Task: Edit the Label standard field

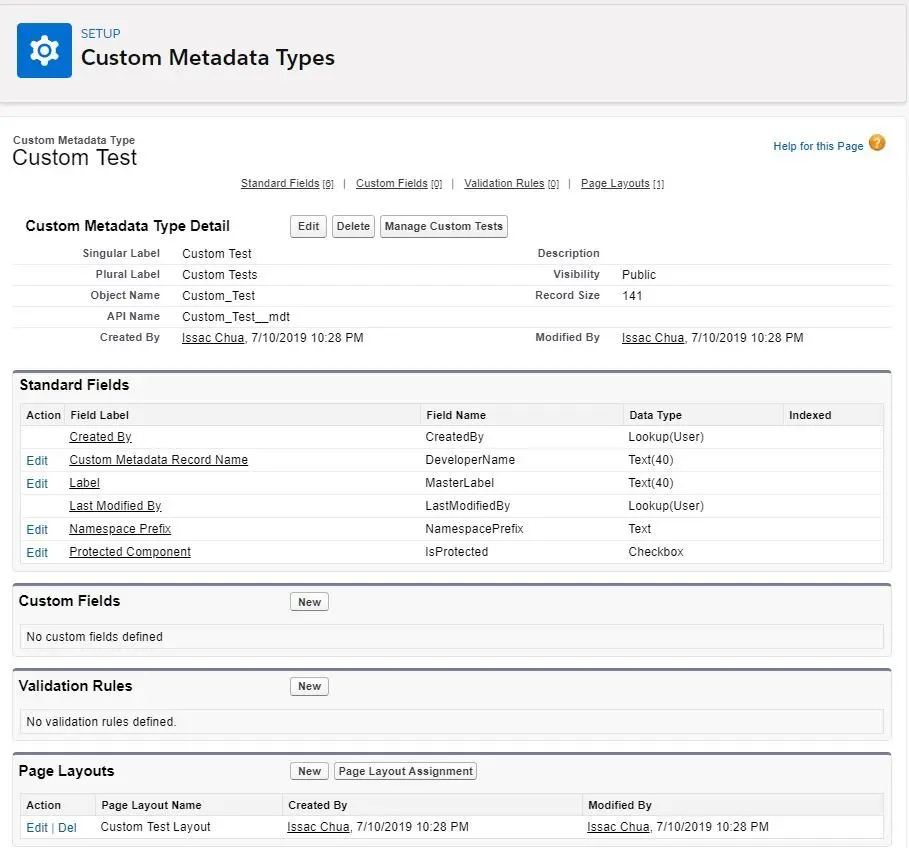Action: (37, 483)
